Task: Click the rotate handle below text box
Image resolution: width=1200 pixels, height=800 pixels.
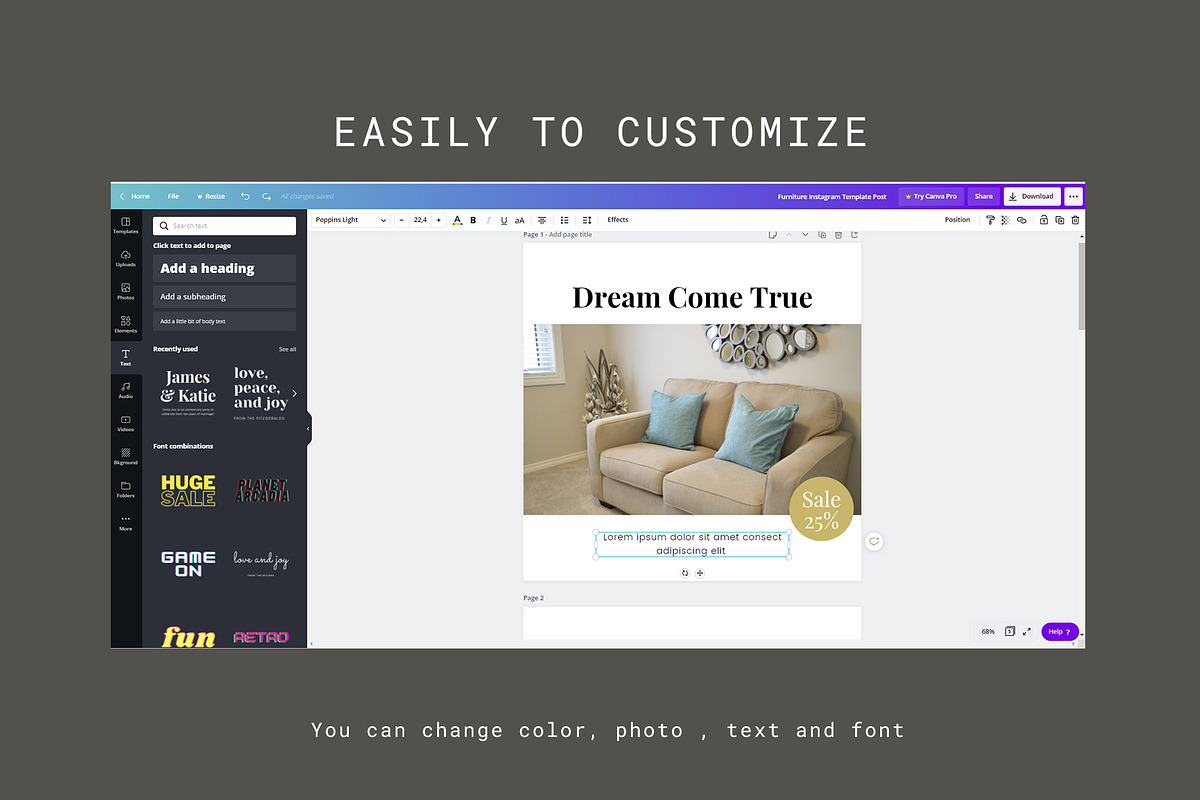Action: click(x=685, y=573)
